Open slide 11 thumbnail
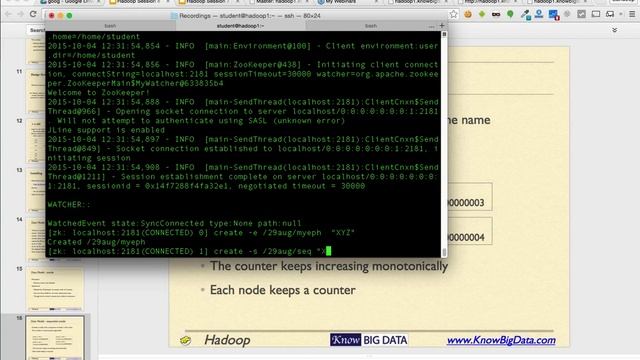This screenshot has height=360, width=640. coord(37,91)
